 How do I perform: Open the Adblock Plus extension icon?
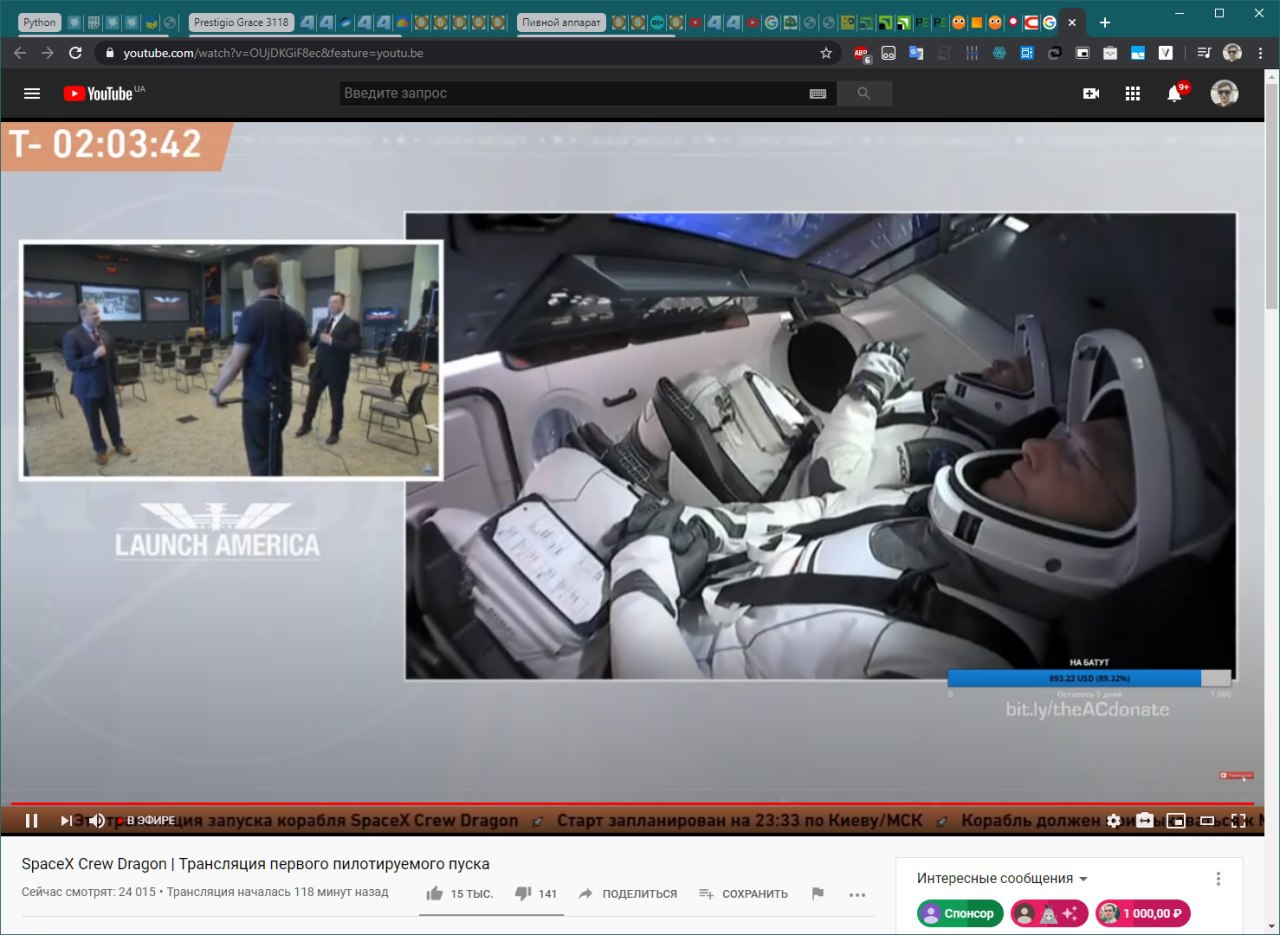[x=861, y=53]
